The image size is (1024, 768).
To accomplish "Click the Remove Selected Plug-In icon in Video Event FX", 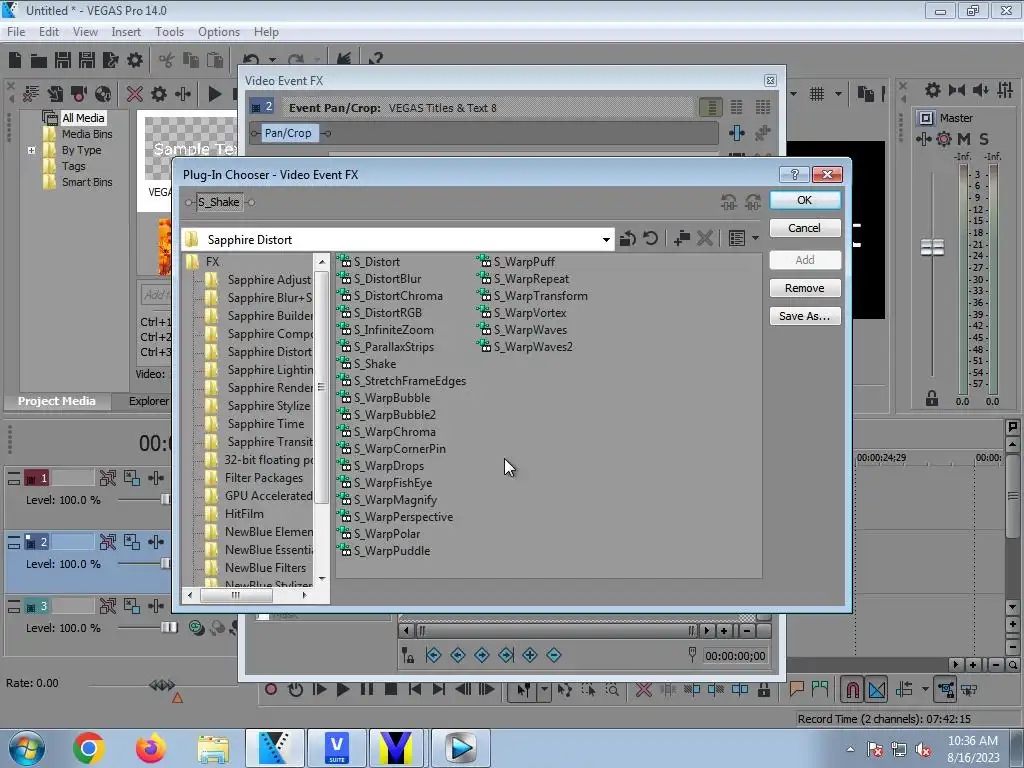I will [x=762, y=133].
